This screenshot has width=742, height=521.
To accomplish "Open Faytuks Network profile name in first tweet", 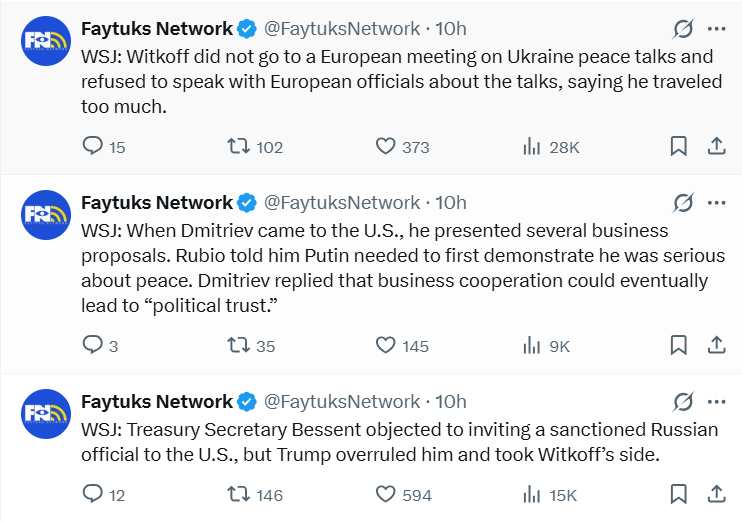I will click(x=156, y=29).
